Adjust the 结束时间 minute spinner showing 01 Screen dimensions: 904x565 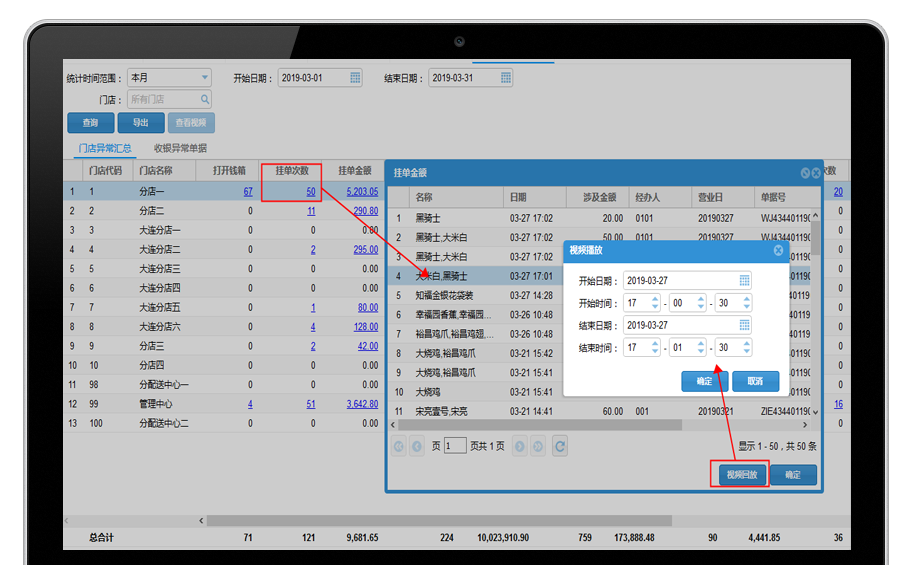click(702, 348)
